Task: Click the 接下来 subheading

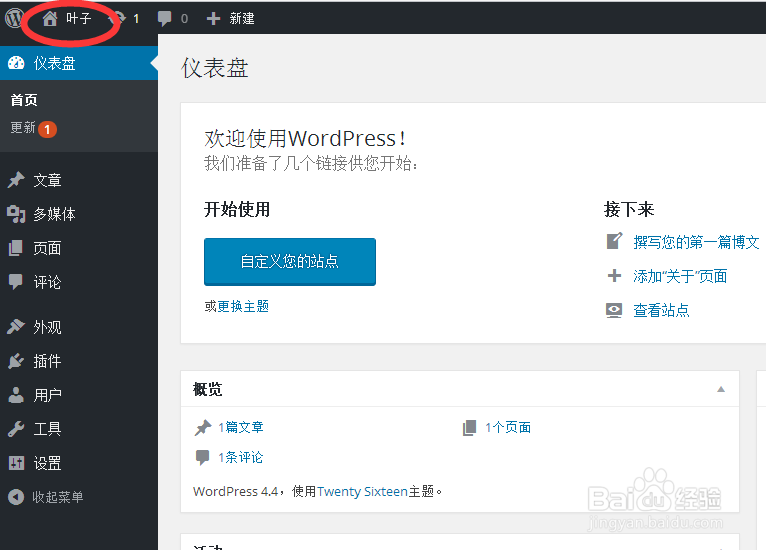Action: click(x=629, y=210)
